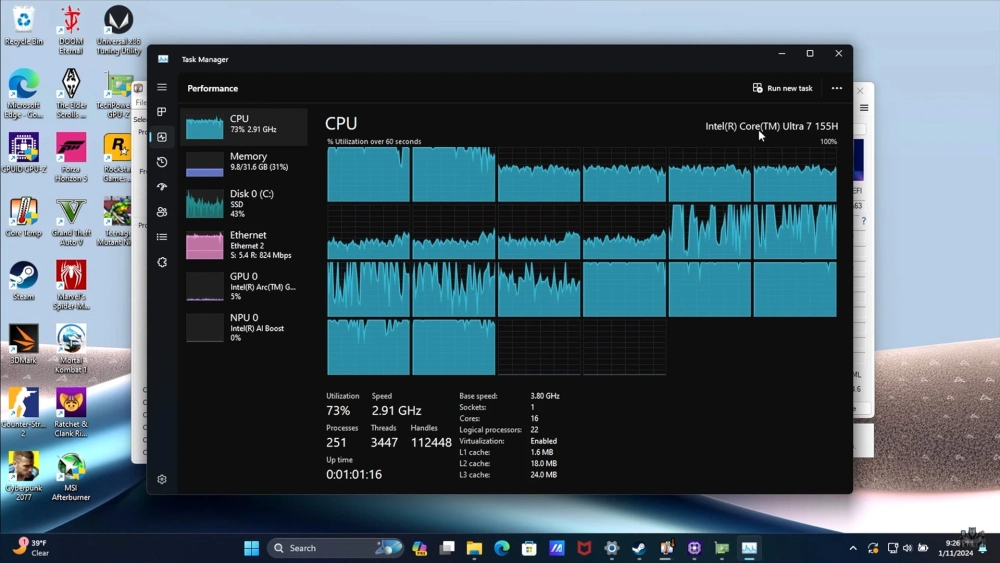Image resolution: width=1000 pixels, height=563 pixels.
Task: Show hidden system tray icons chevron
Action: 853,548
